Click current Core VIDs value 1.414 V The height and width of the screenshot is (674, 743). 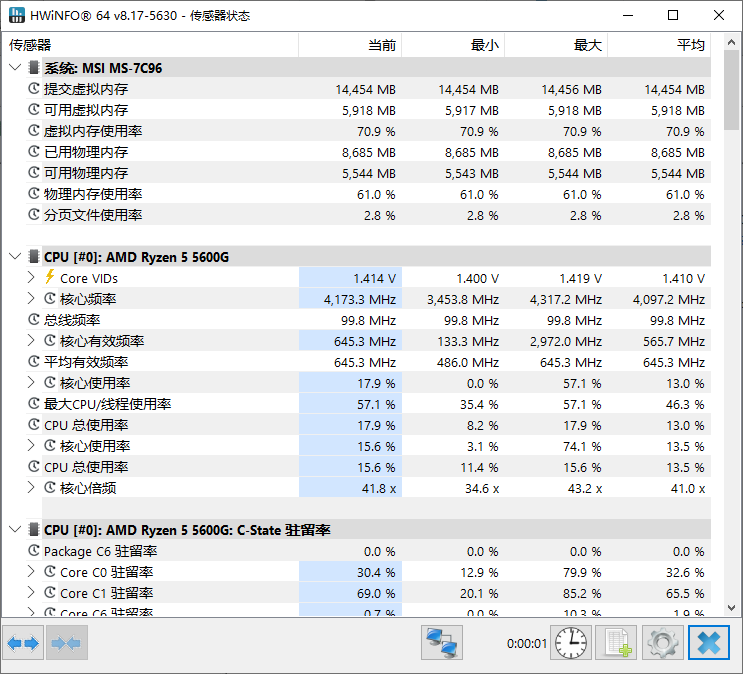coord(374,278)
